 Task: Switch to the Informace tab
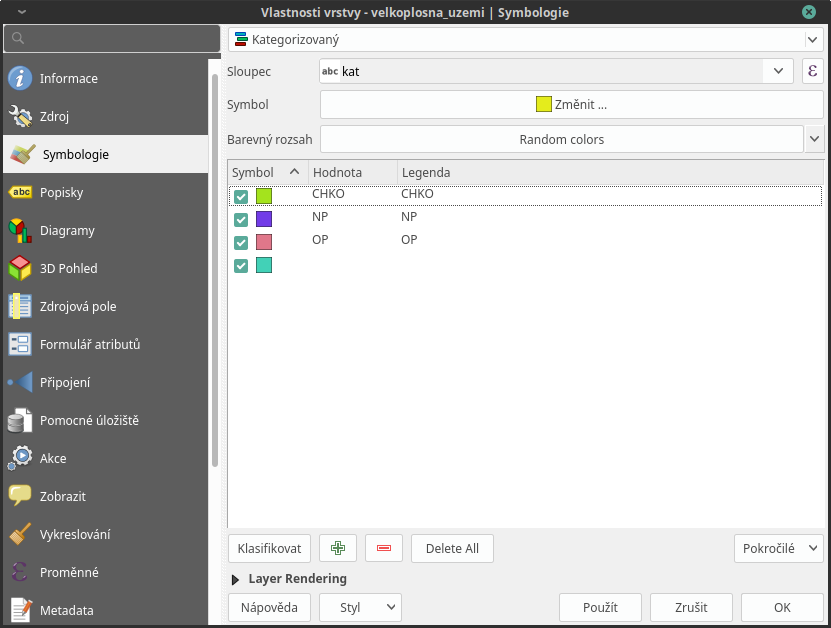[105, 78]
